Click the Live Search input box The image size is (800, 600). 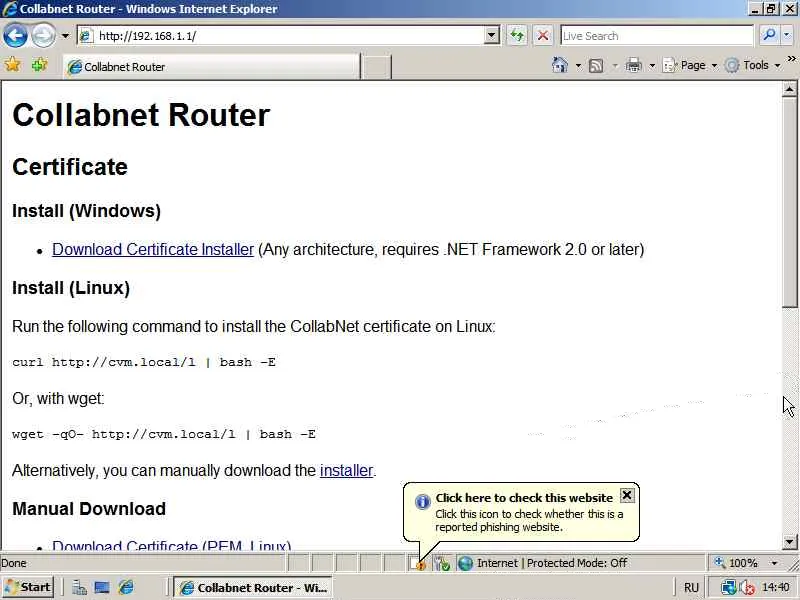click(657, 36)
